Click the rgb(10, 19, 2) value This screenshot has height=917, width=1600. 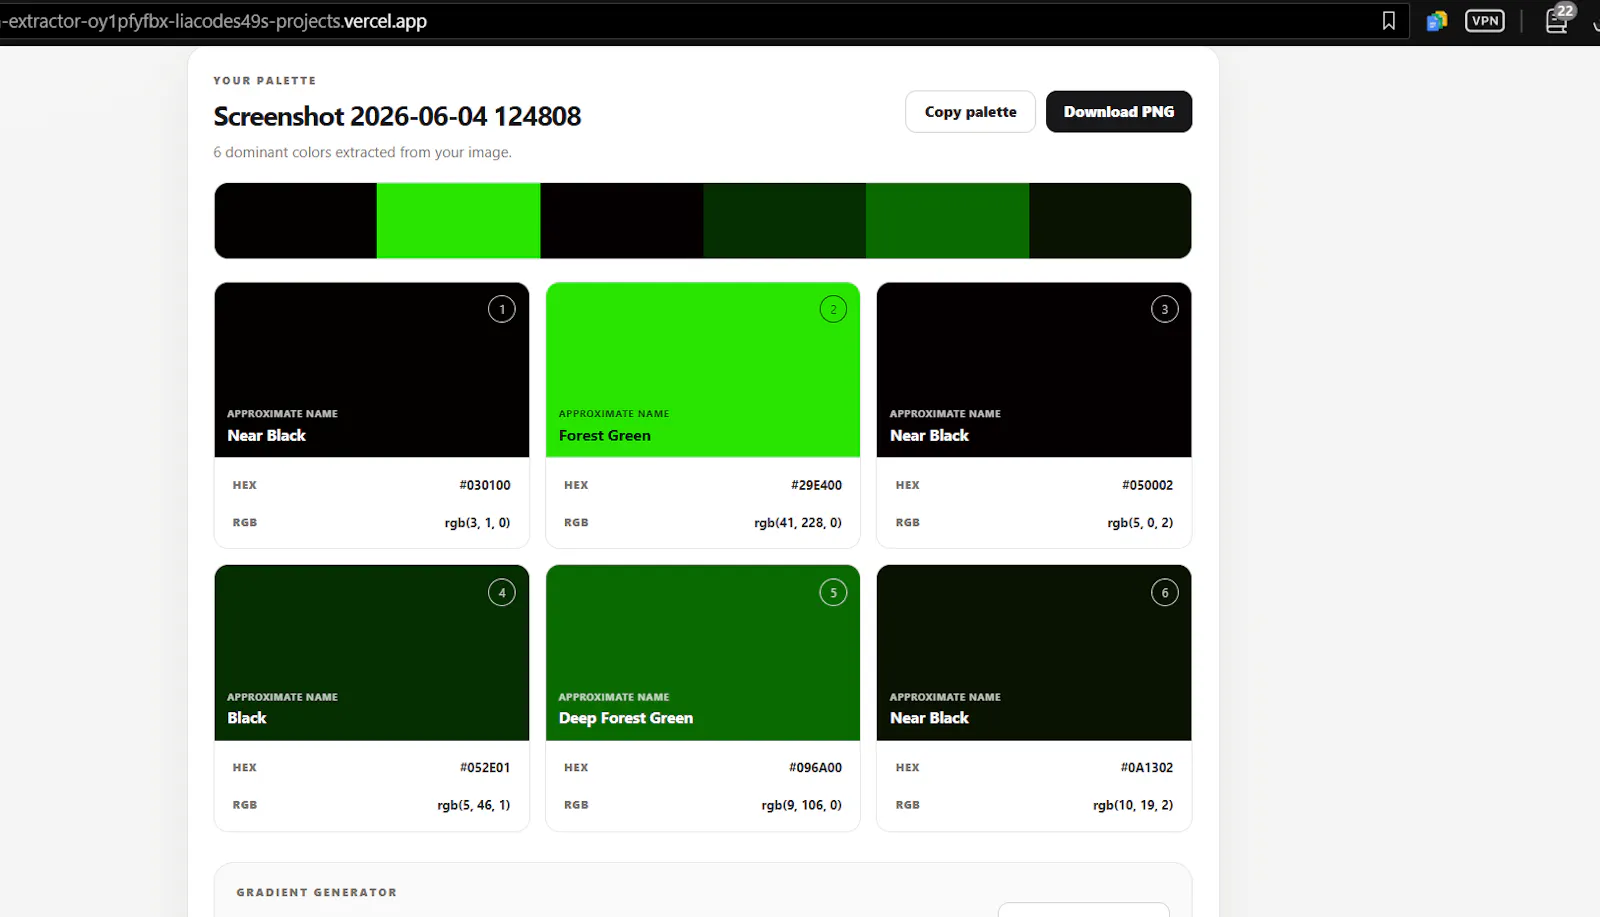(x=1133, y=805)
